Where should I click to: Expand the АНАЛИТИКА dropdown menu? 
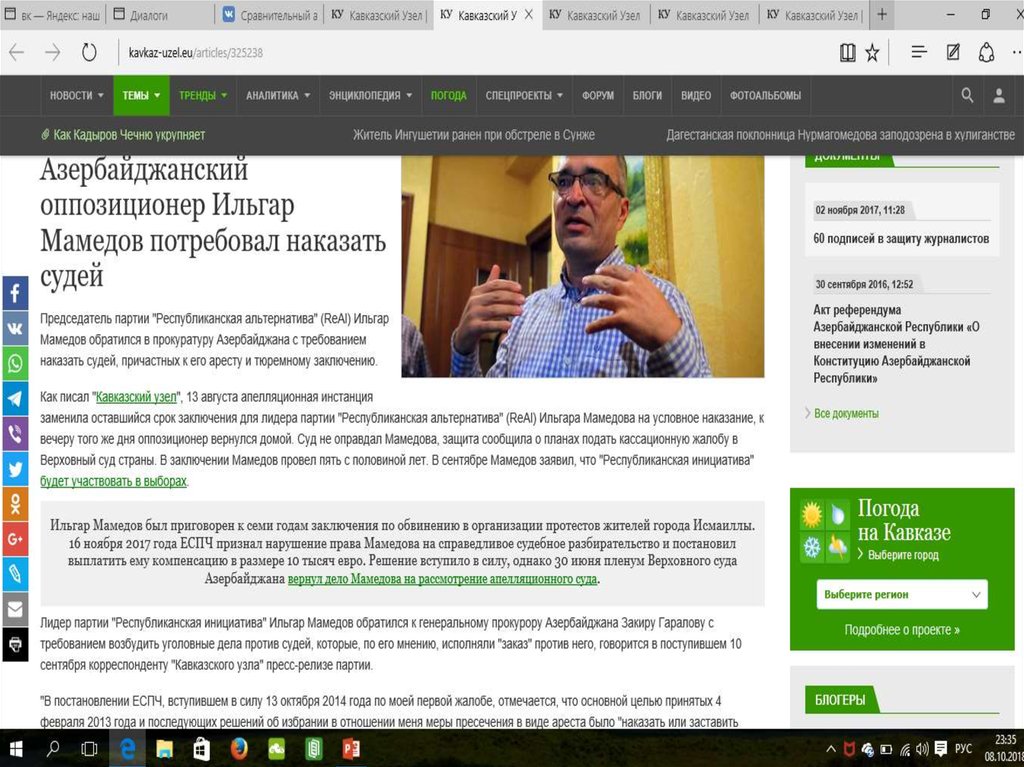[277, 96]
